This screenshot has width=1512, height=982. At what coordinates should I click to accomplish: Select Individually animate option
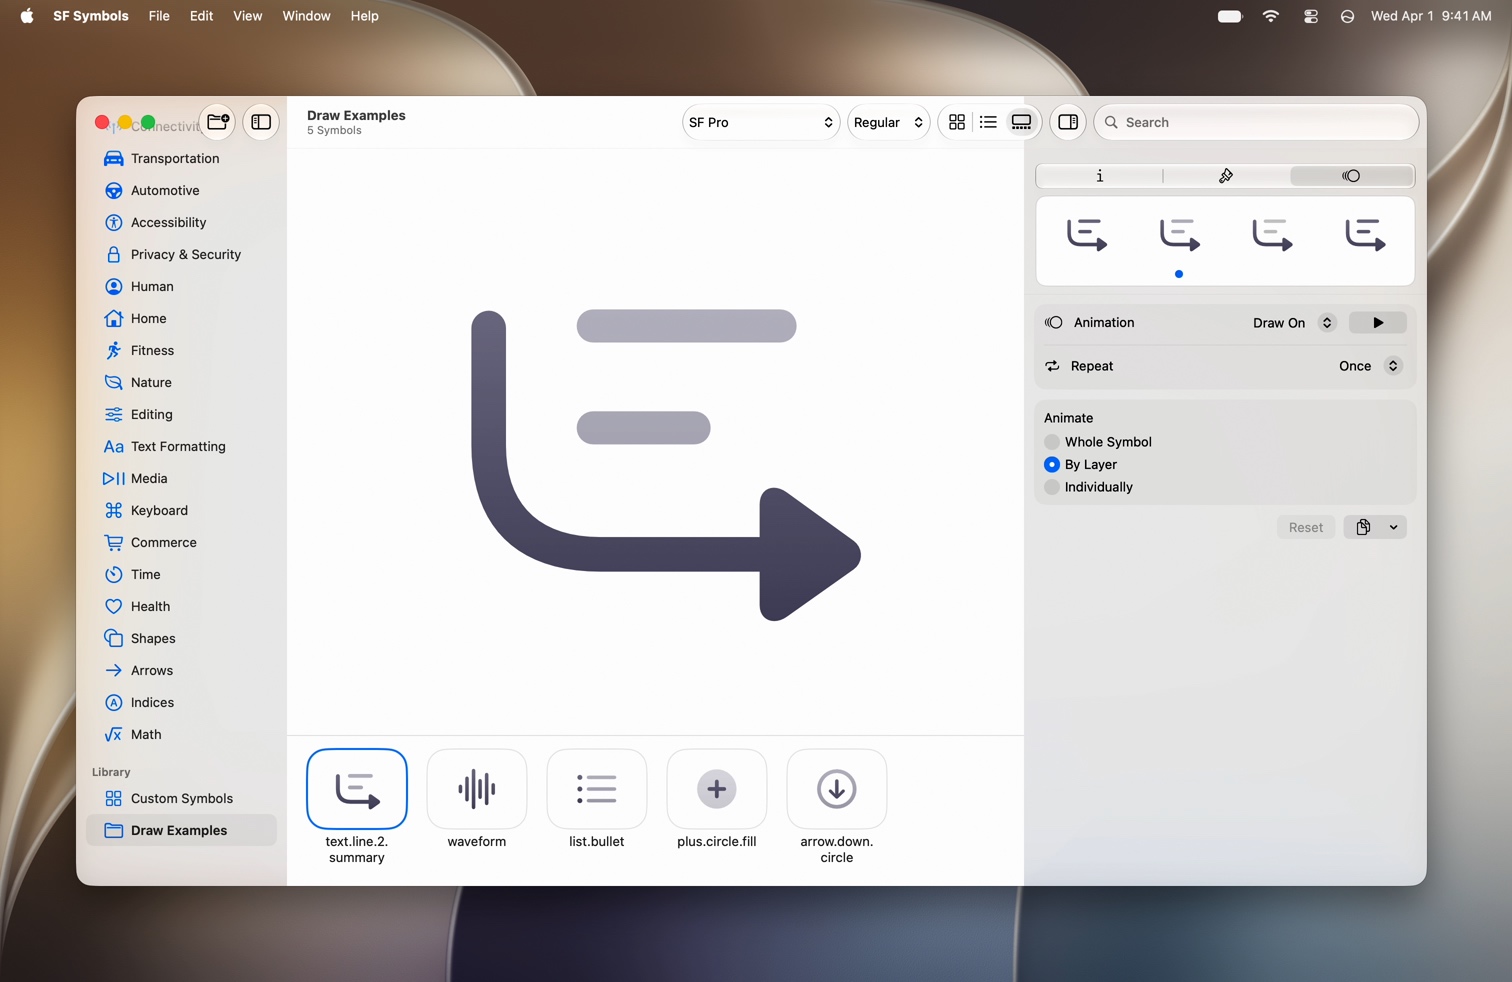point(1088,487)
